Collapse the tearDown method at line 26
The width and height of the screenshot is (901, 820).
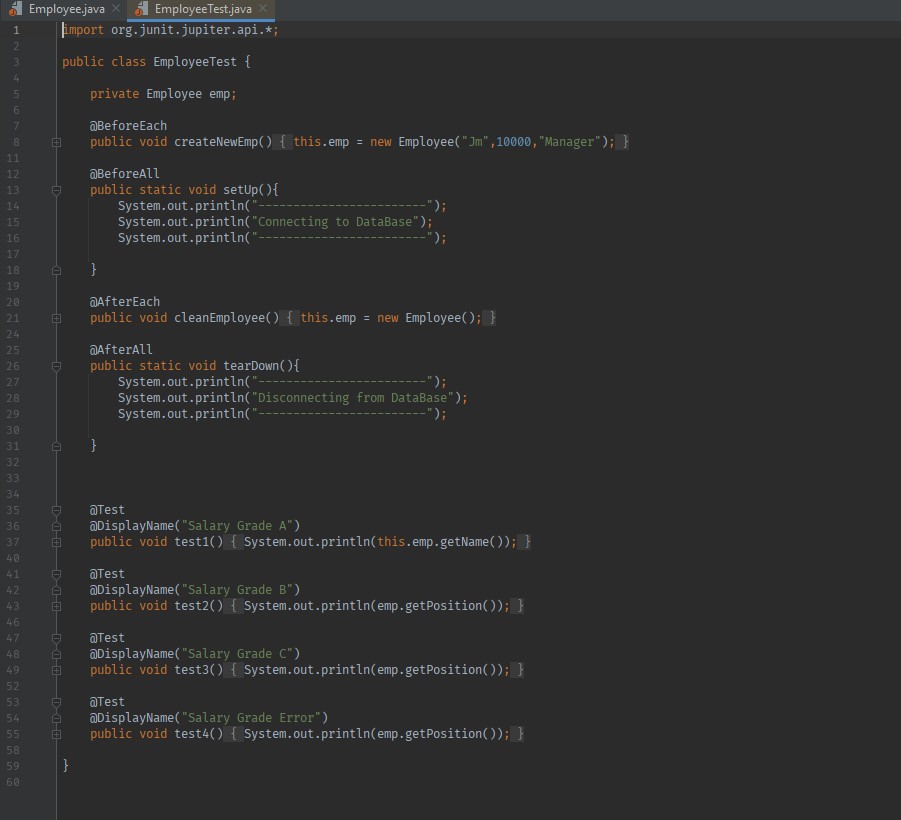(x=56, y=366)
